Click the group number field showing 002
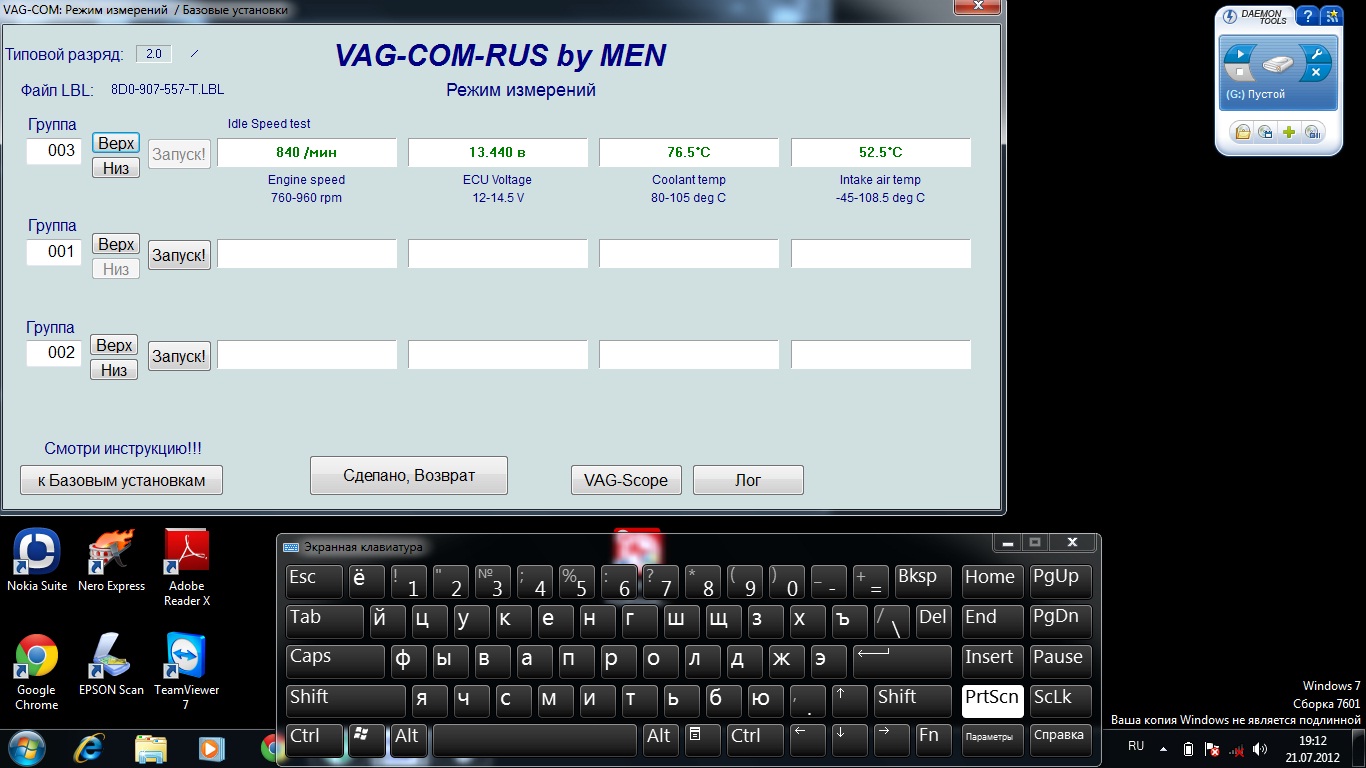Viewport: 1366px width, 768px height. tap(54, 353)
